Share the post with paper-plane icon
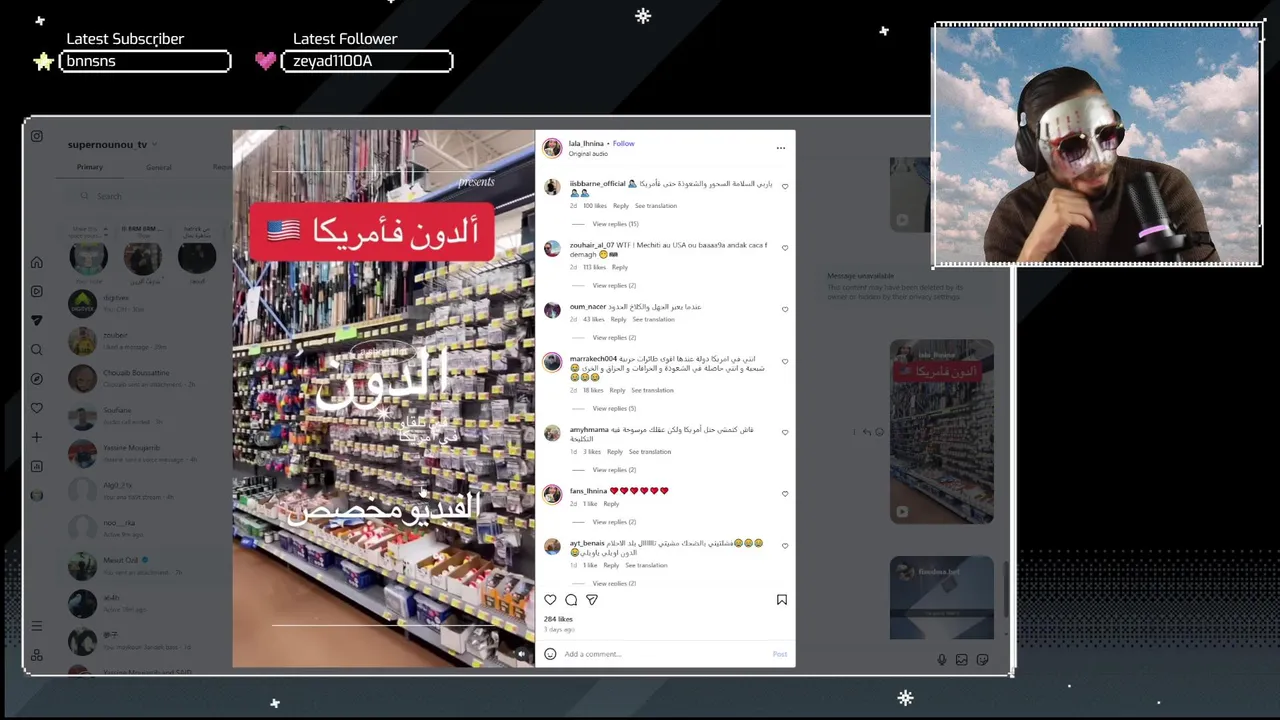Image resolution: width=1280 pixels, height=720 pixels. [592, 600]
